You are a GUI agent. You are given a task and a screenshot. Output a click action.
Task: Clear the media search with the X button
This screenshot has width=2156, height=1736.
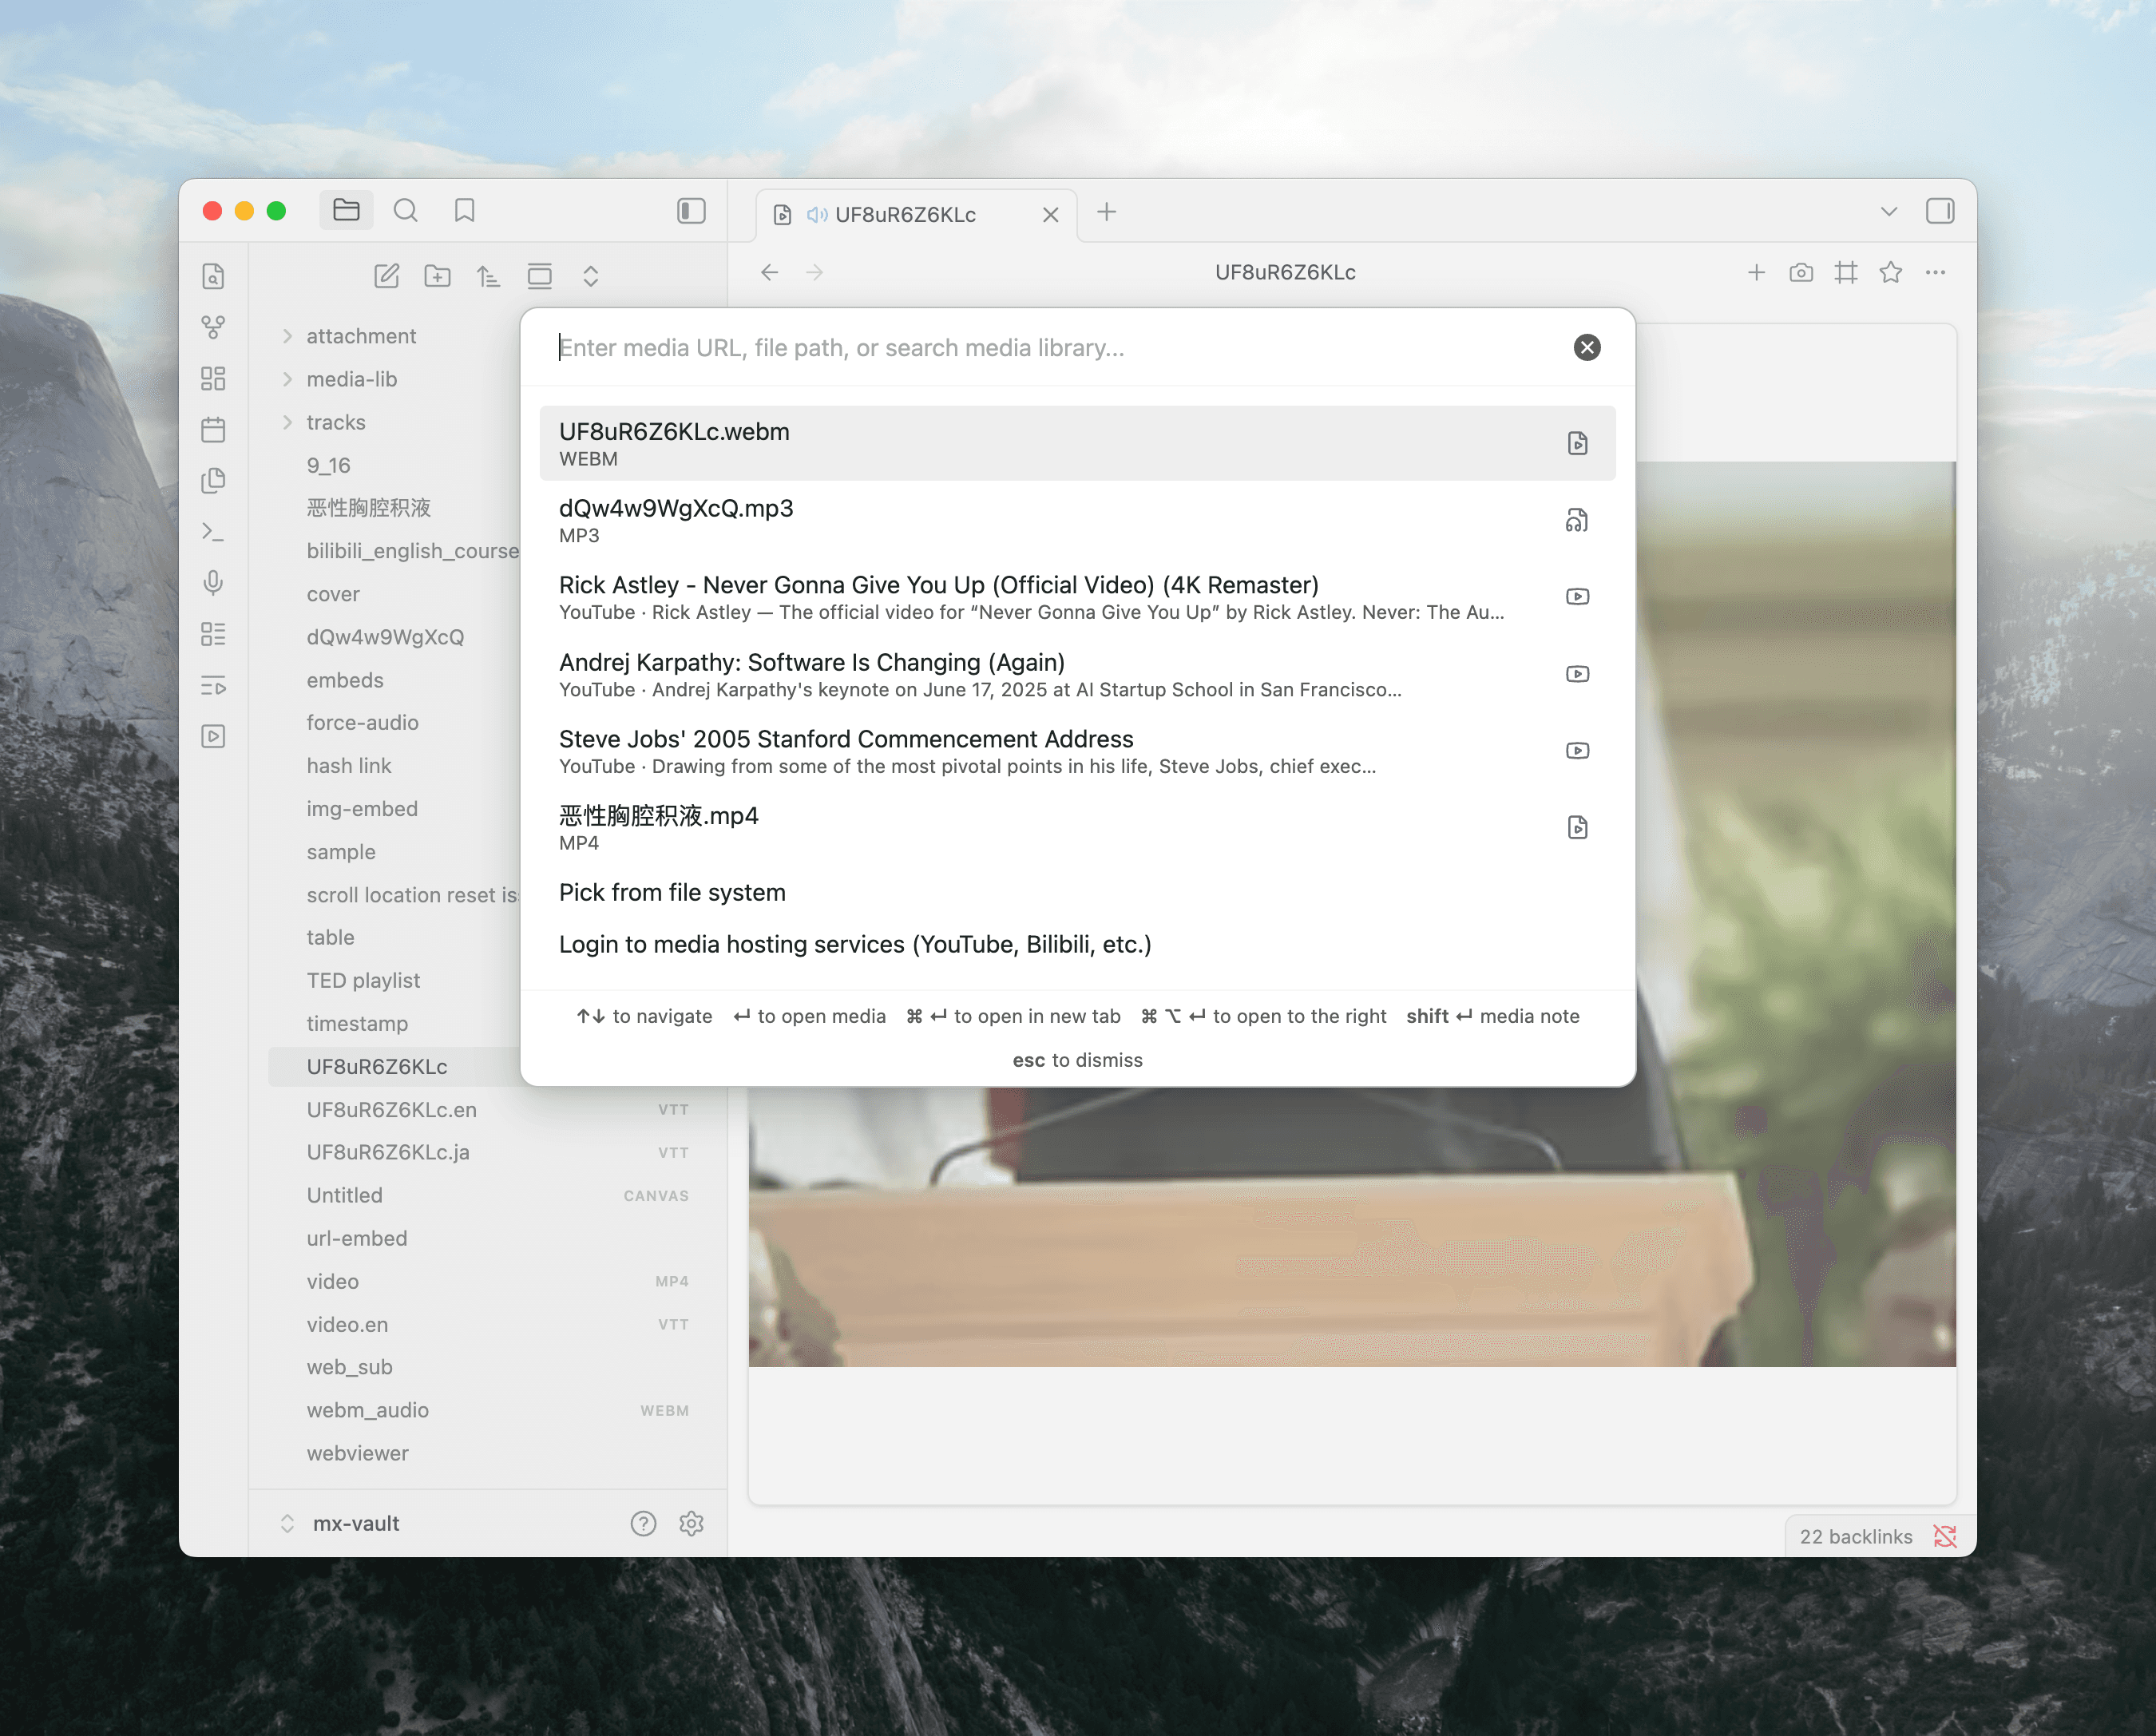coord(1587,347)
